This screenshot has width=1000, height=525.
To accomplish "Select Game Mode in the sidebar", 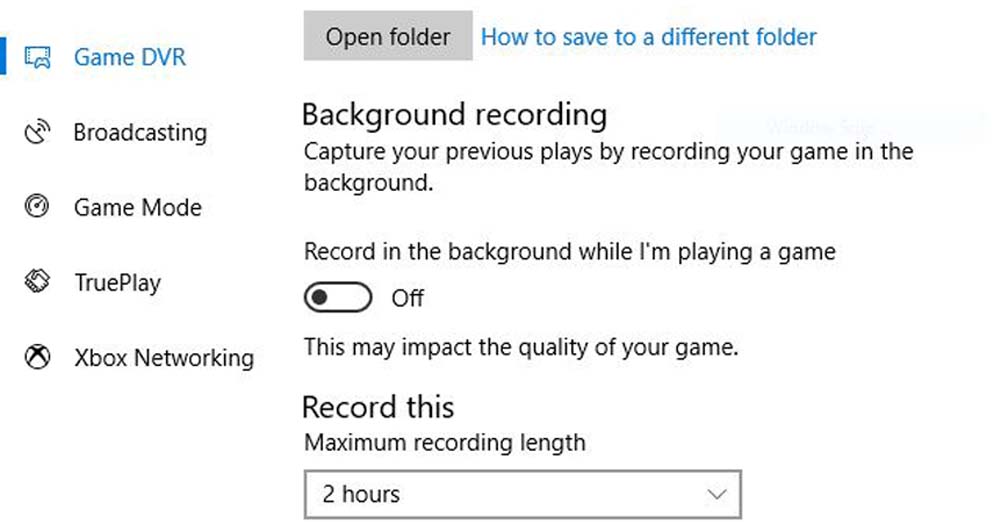I will coord(138,207).
